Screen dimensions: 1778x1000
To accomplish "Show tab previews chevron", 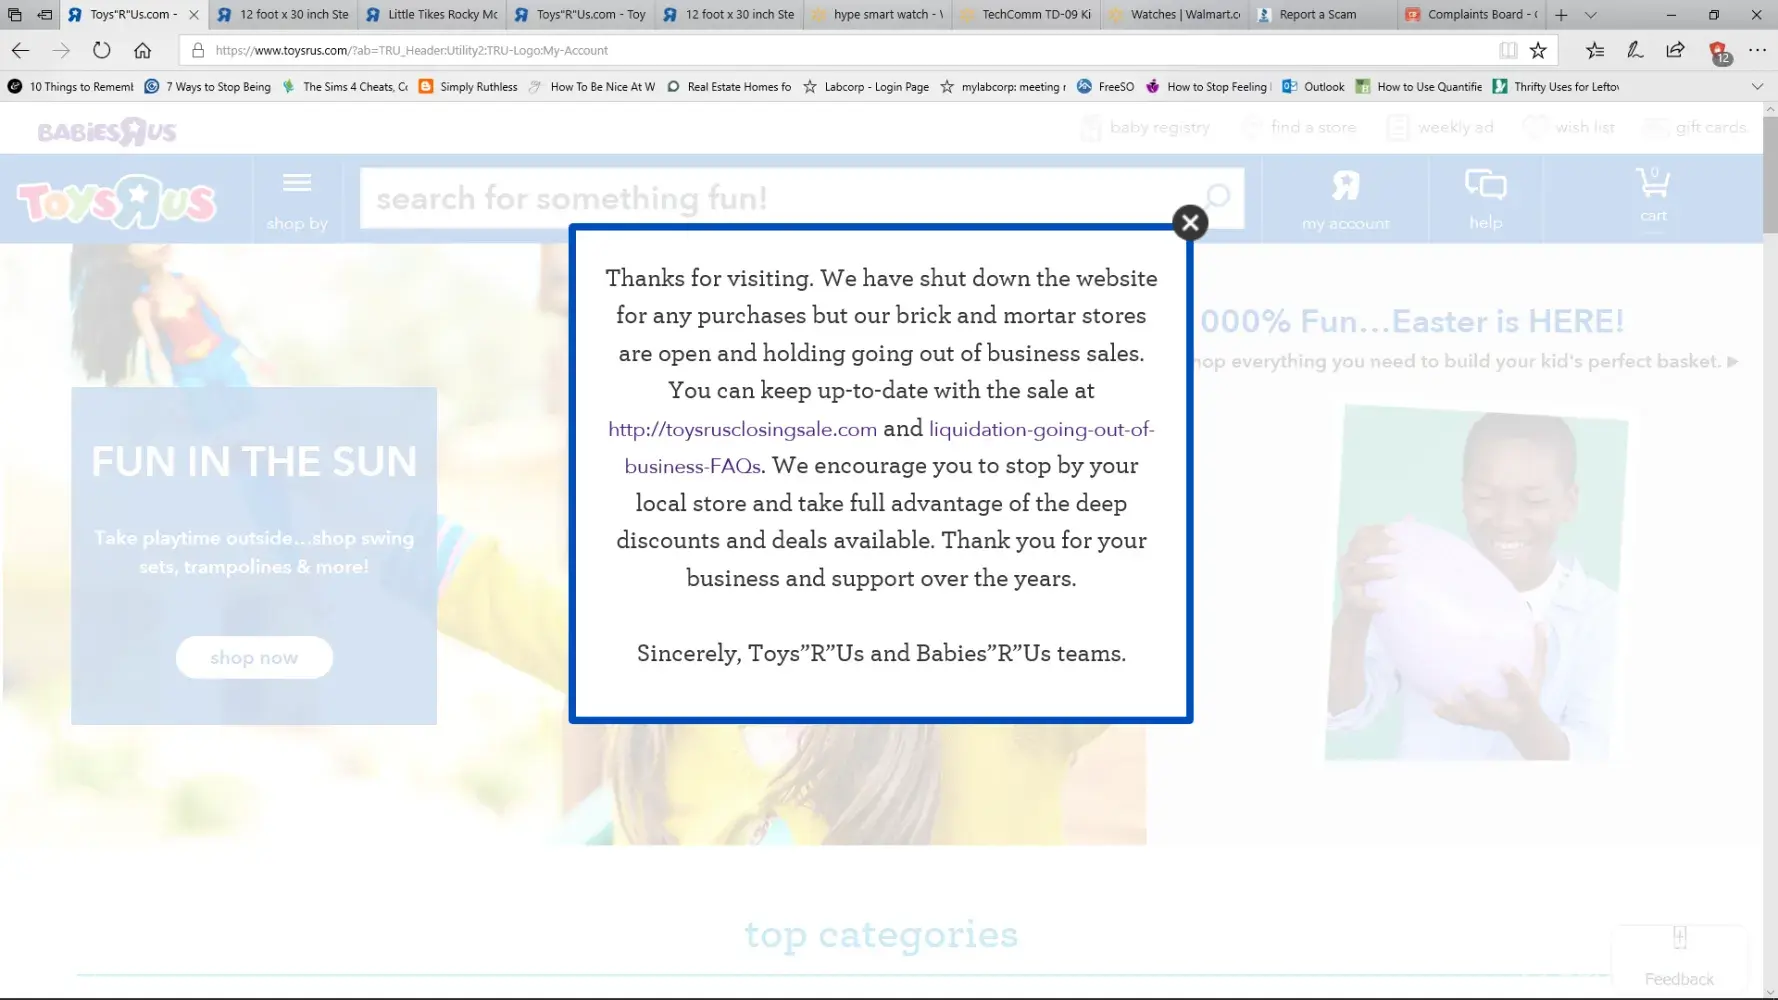I will pyautogui.click(x=1591, y=15).
